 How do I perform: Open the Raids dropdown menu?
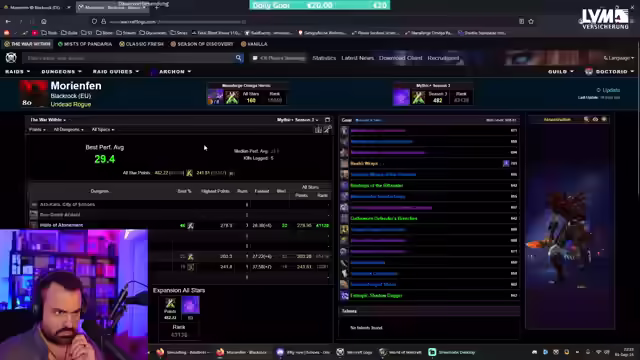coord(18,71)
